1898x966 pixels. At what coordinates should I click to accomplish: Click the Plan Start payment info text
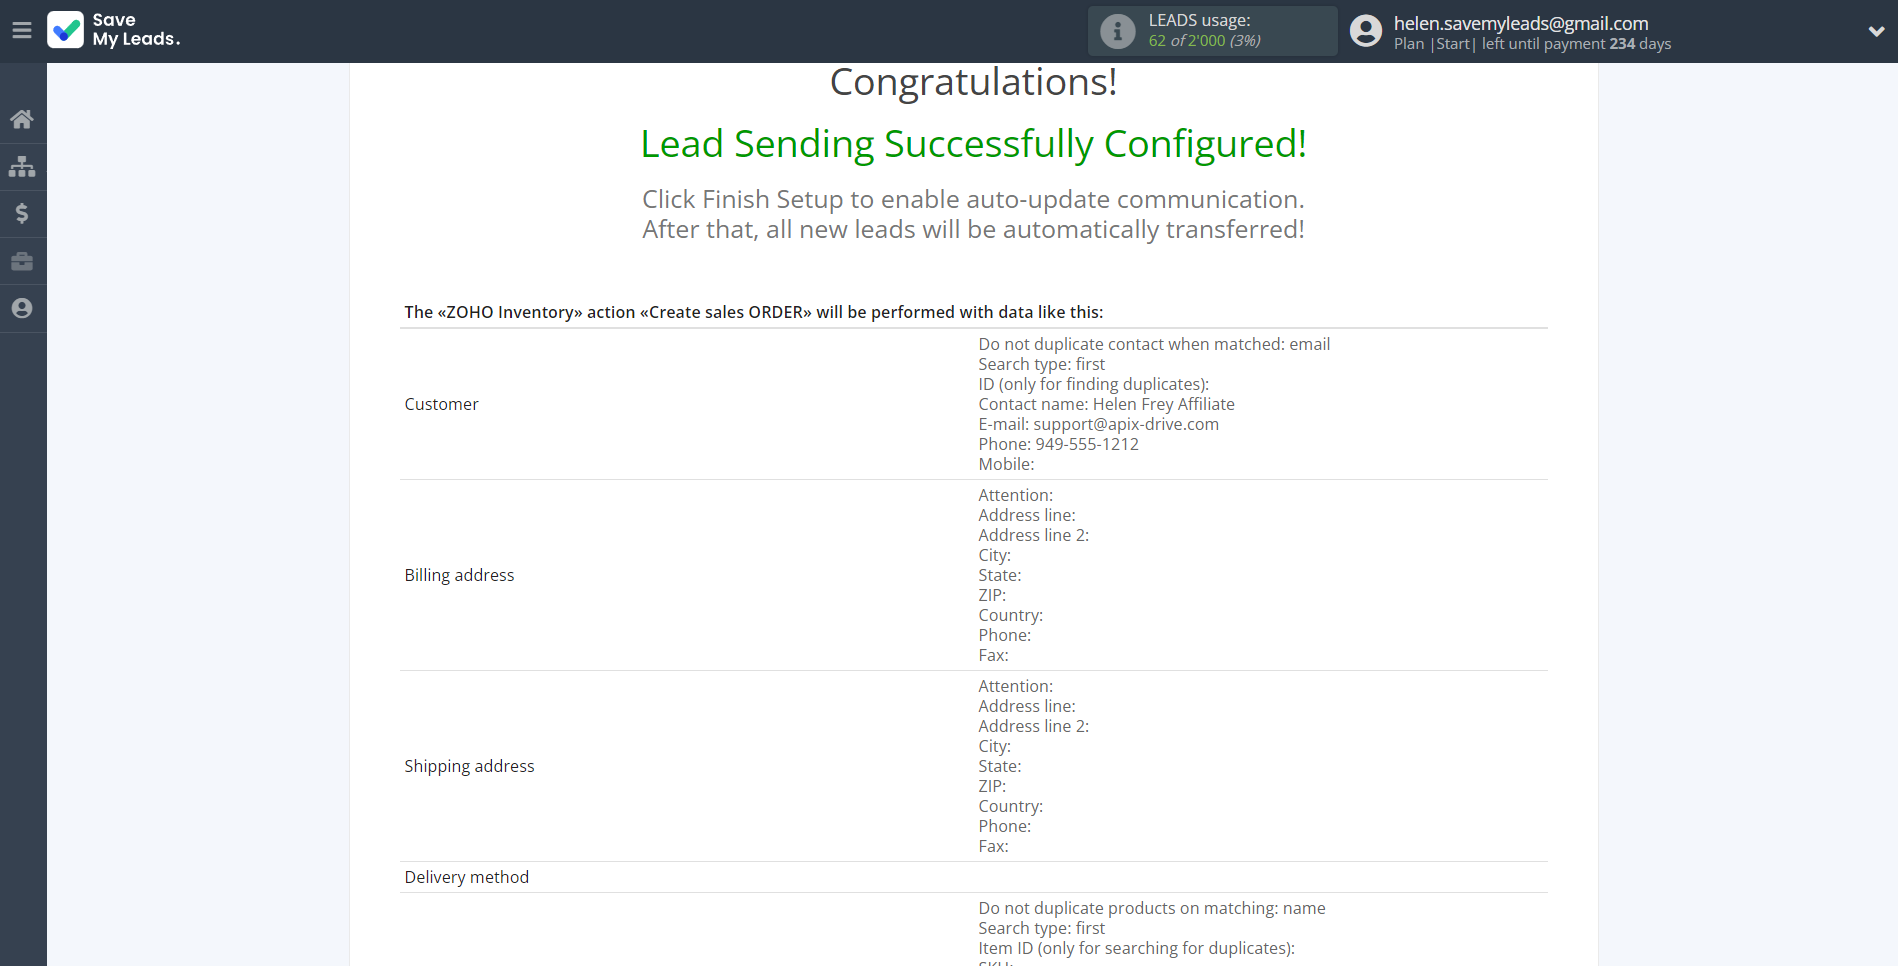coord(1532,44)
